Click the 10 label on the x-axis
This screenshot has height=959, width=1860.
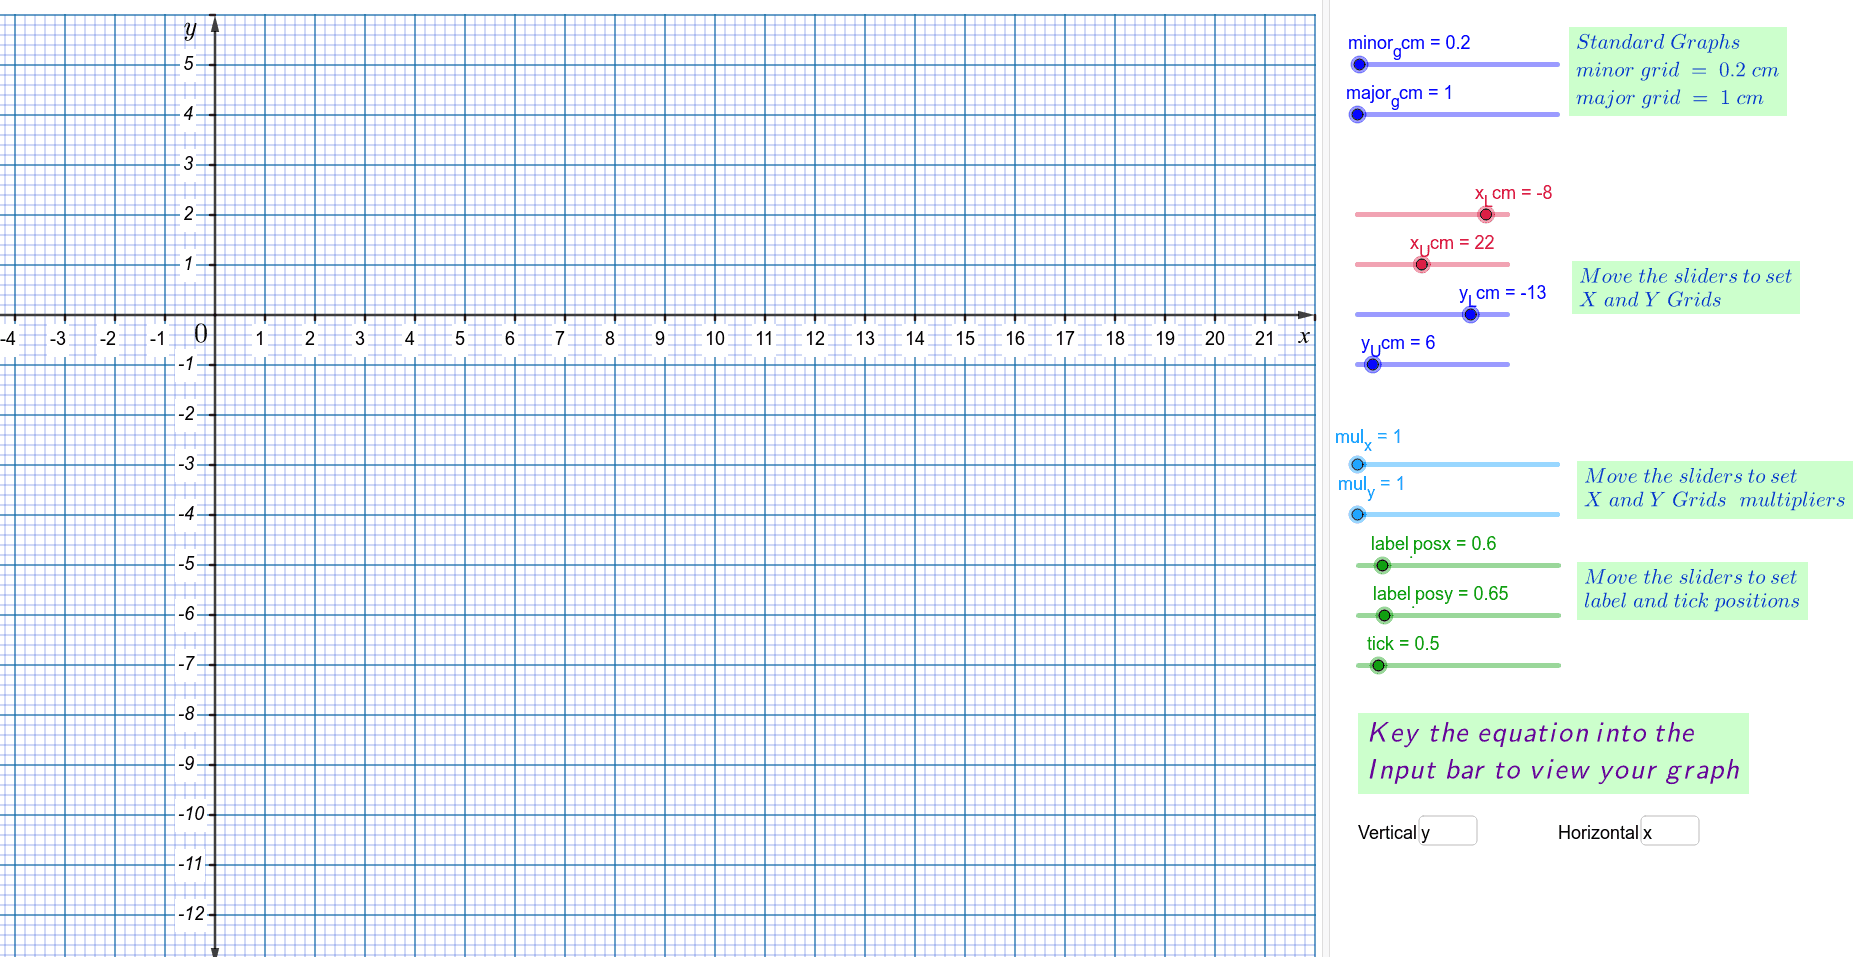click(x=715, y=339)
